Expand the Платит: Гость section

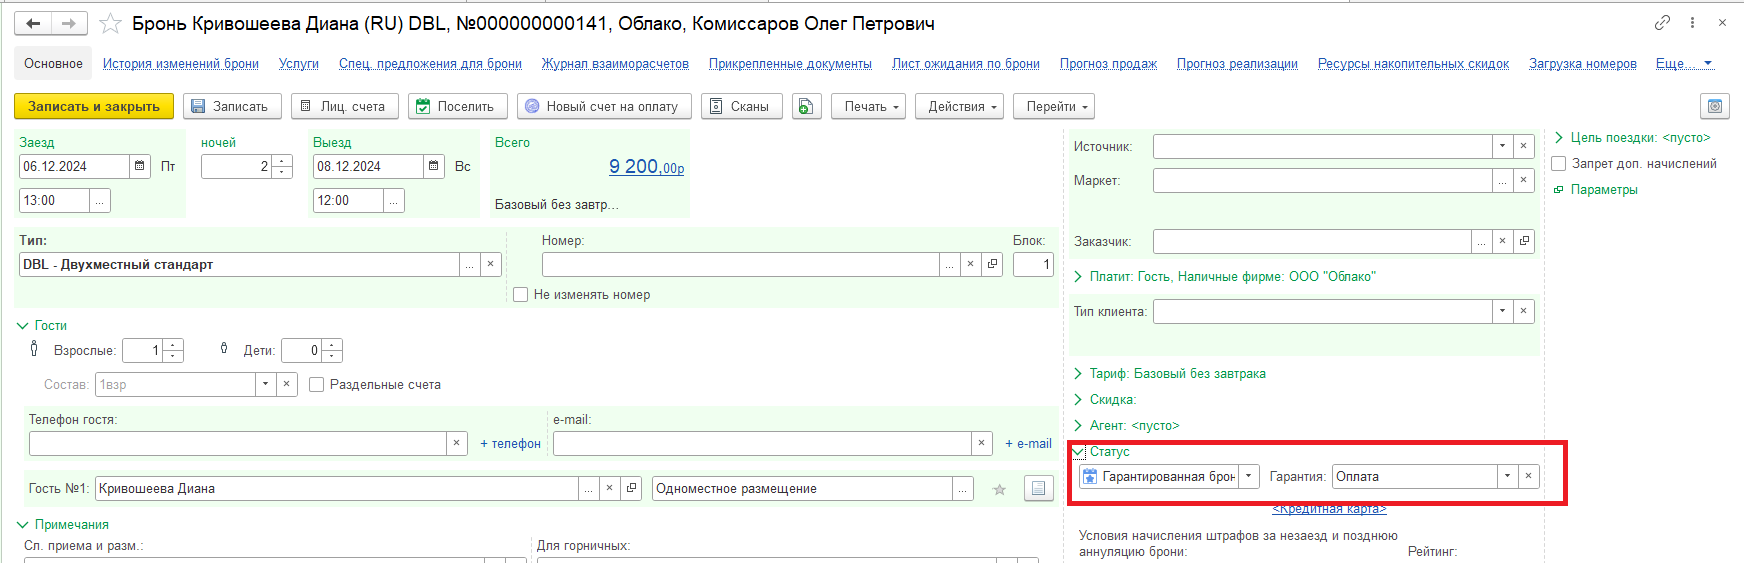[x=1078, y=276]
